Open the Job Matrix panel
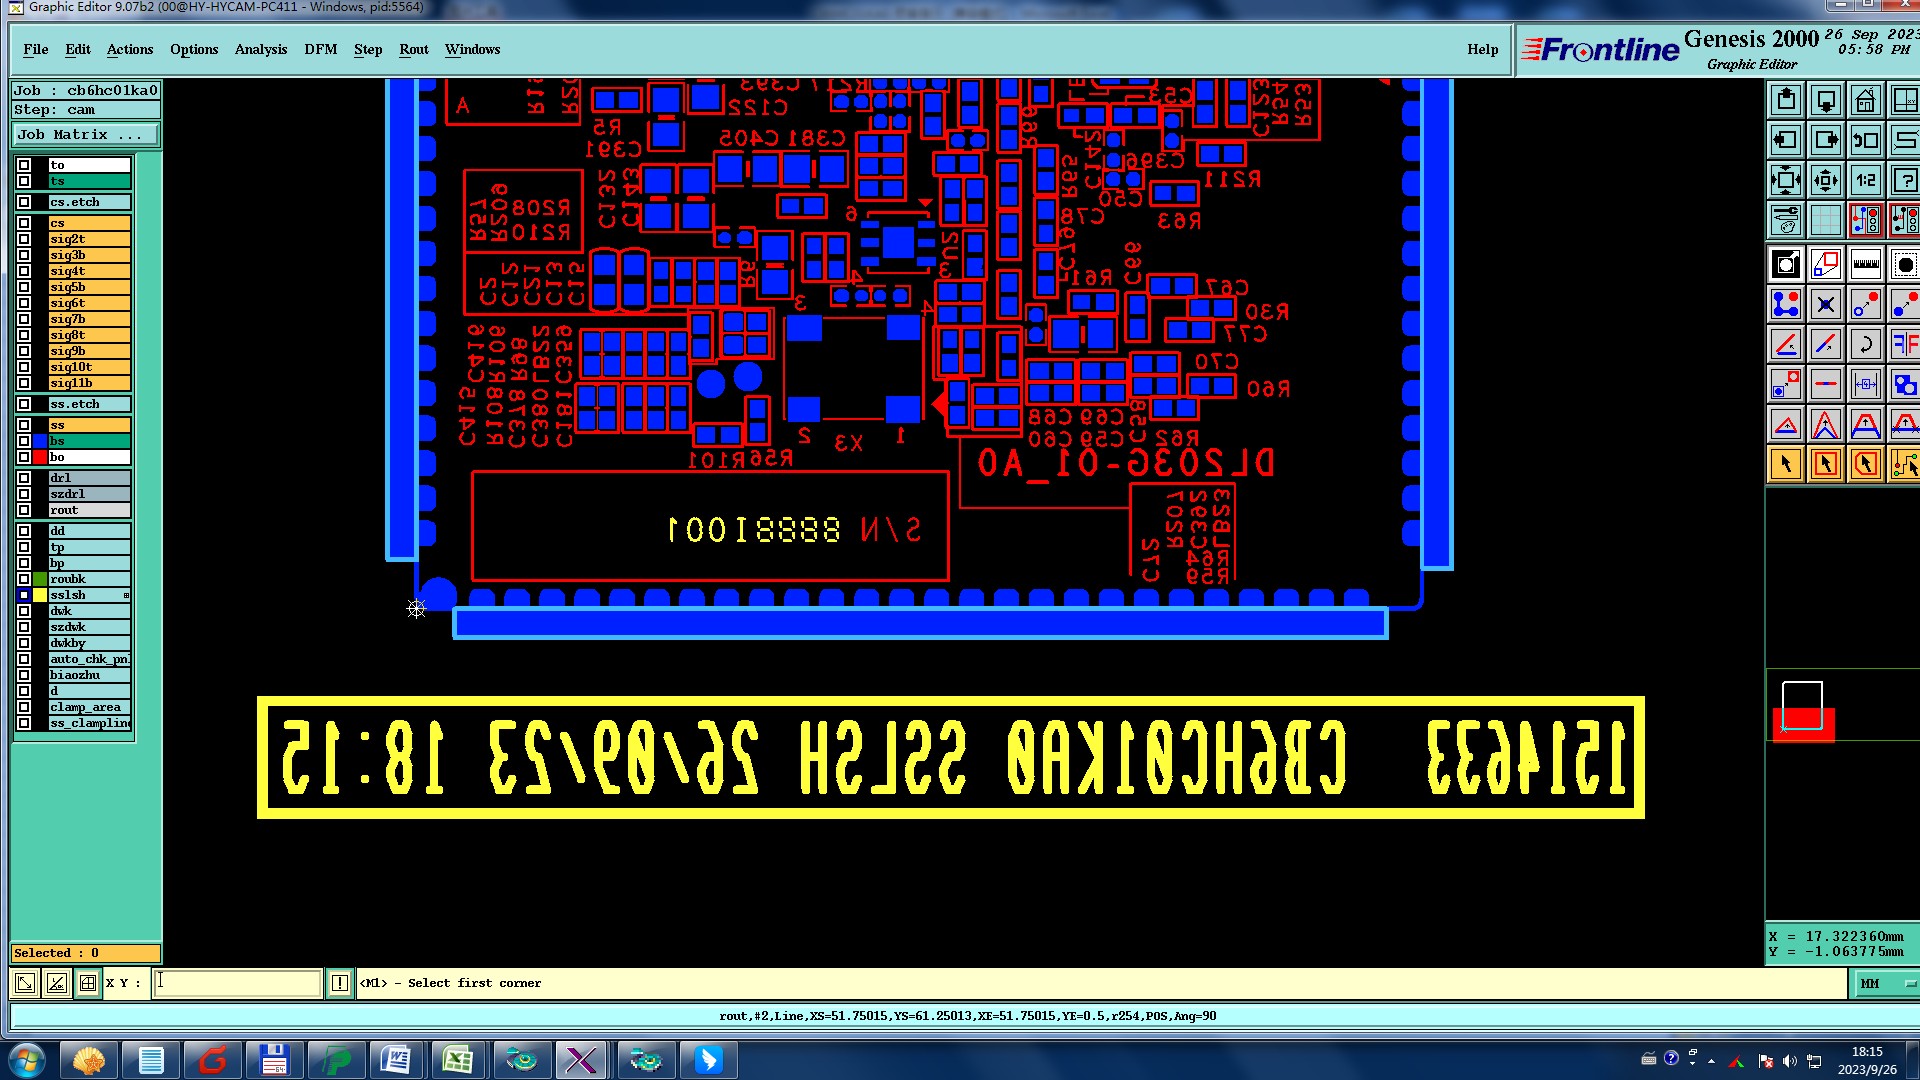This screenshot has height=1080, width=1920. (x=85, y=134)
